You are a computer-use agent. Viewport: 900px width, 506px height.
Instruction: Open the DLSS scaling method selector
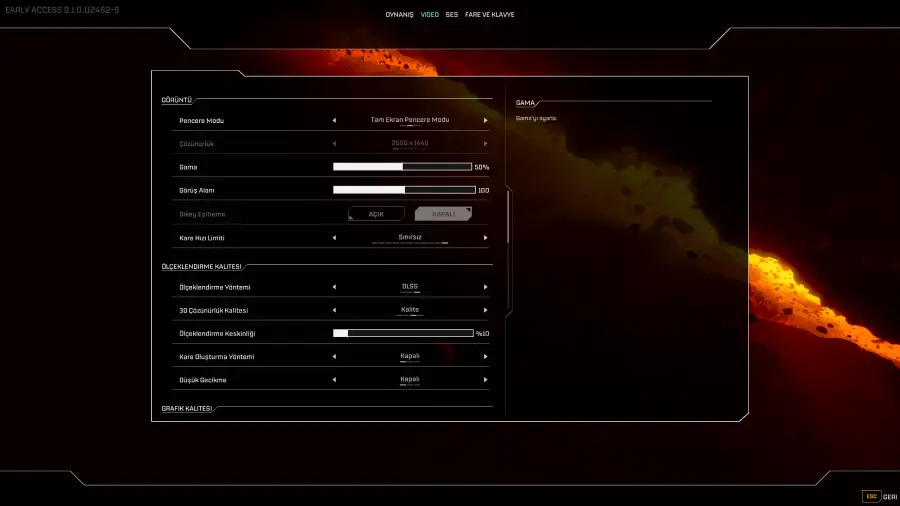point(410,287)
